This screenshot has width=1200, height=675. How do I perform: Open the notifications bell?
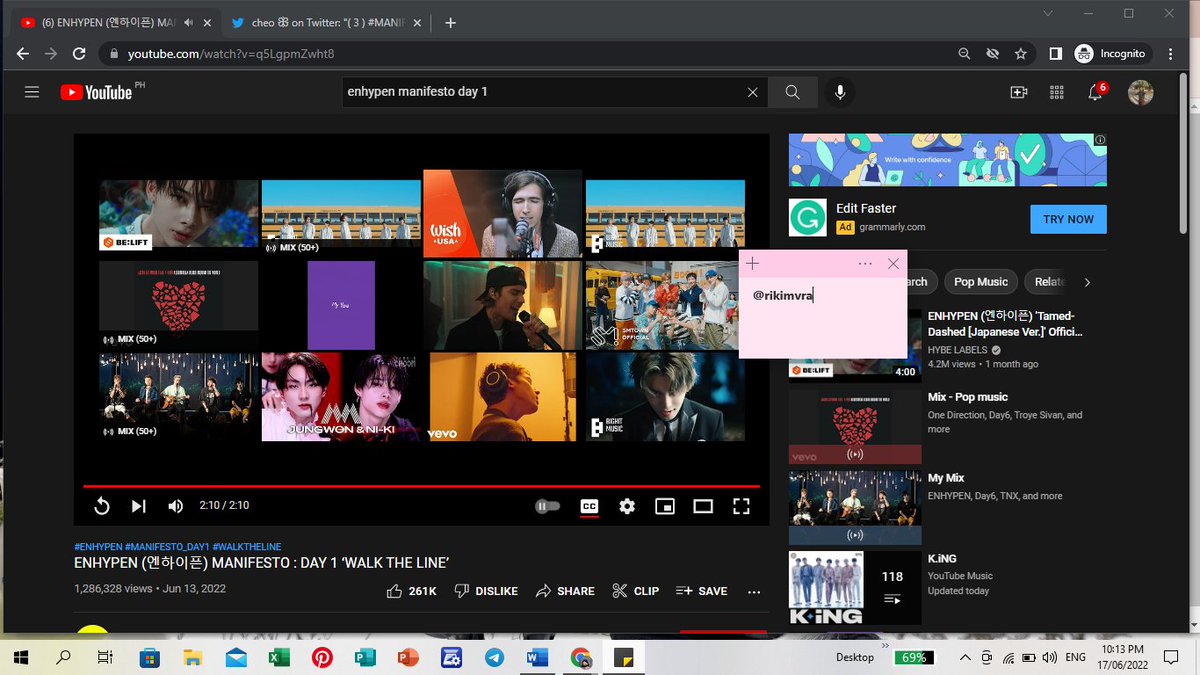pos(1096,92)
